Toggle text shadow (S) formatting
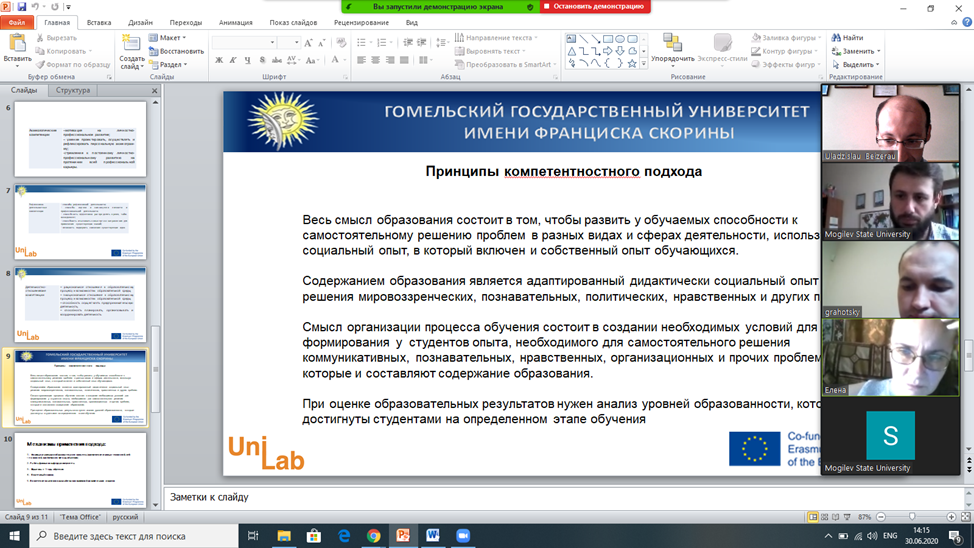This screenshot has width=974, height=548. (x=262, y=60)
